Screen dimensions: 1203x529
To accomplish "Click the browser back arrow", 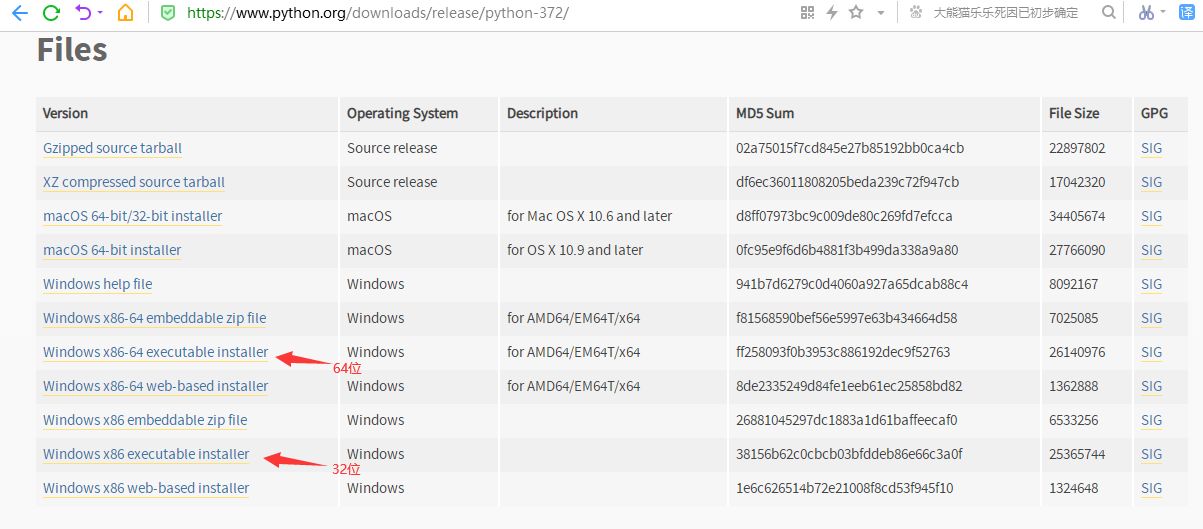I will click(x=19, y=13).
